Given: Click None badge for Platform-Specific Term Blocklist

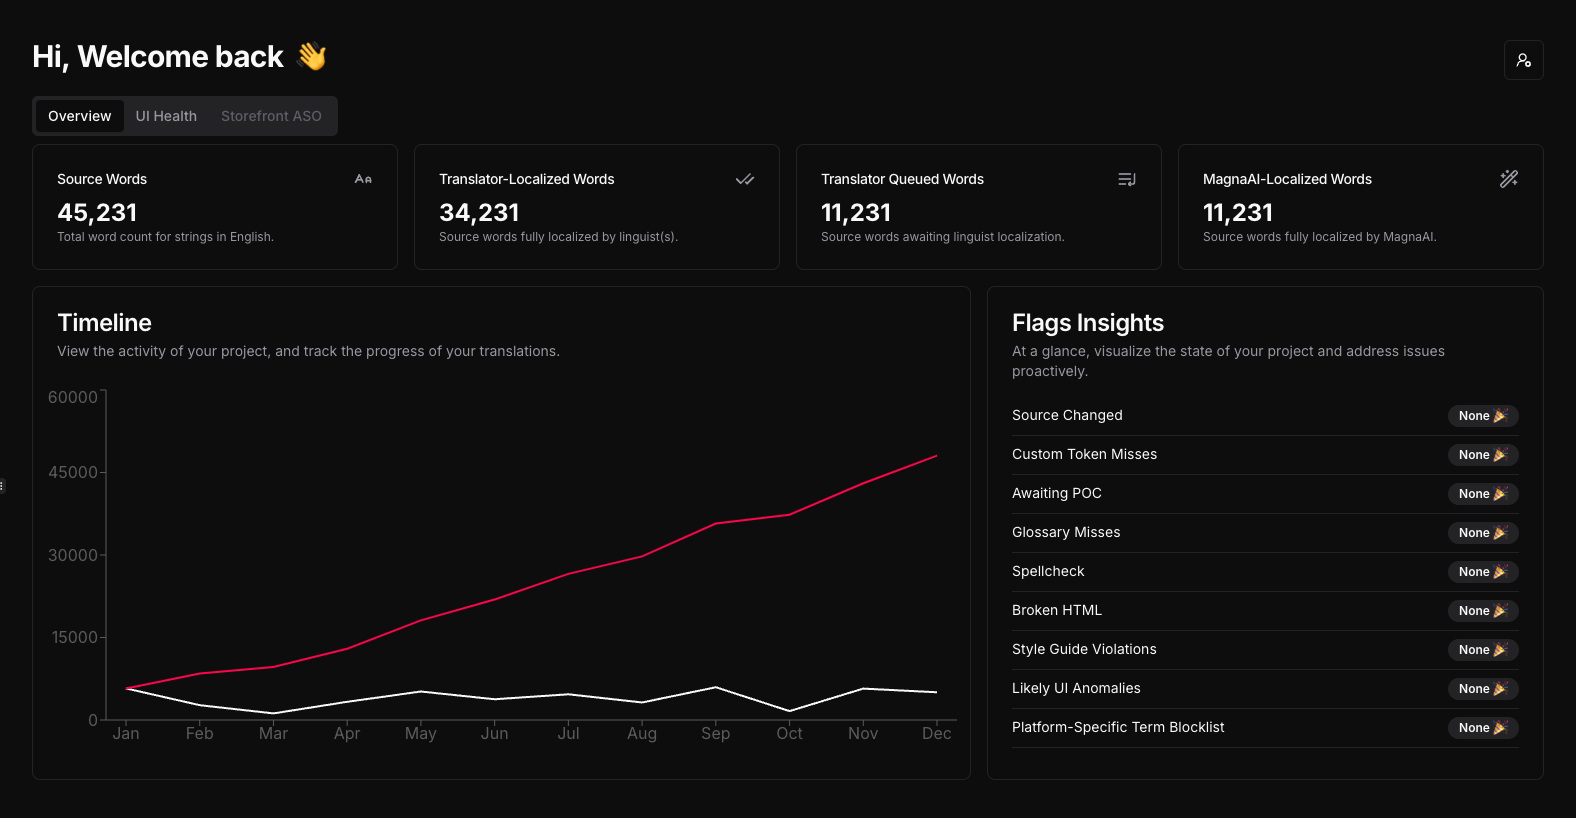Looking at the screenshot, I should coord(1483,728).
